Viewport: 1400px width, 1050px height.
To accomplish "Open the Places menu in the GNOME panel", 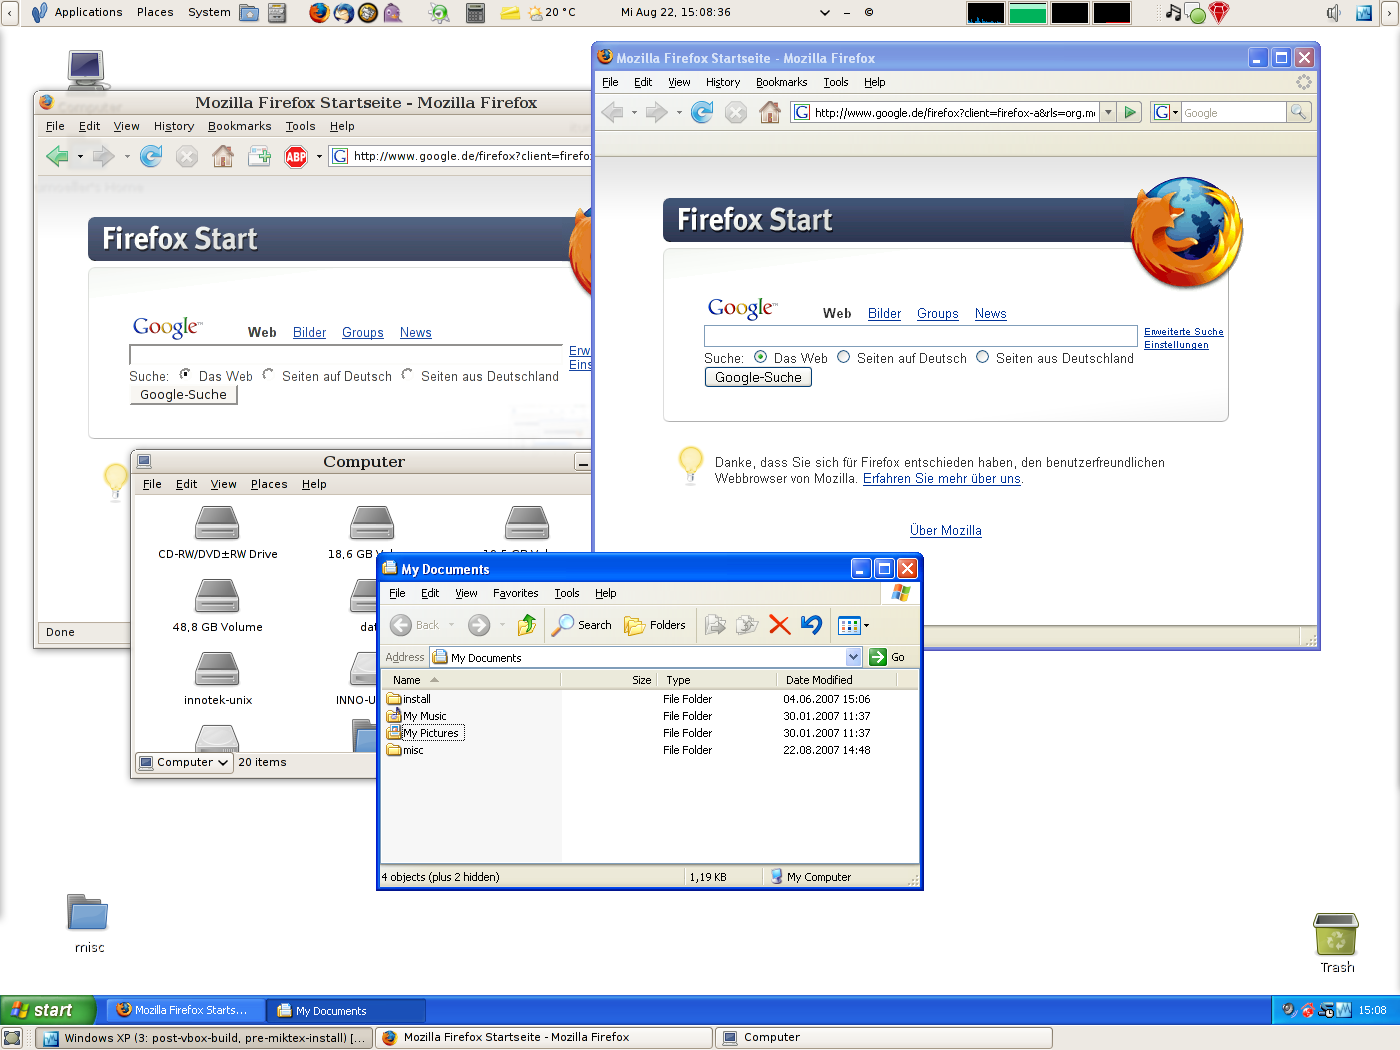I will pos(155,12).
